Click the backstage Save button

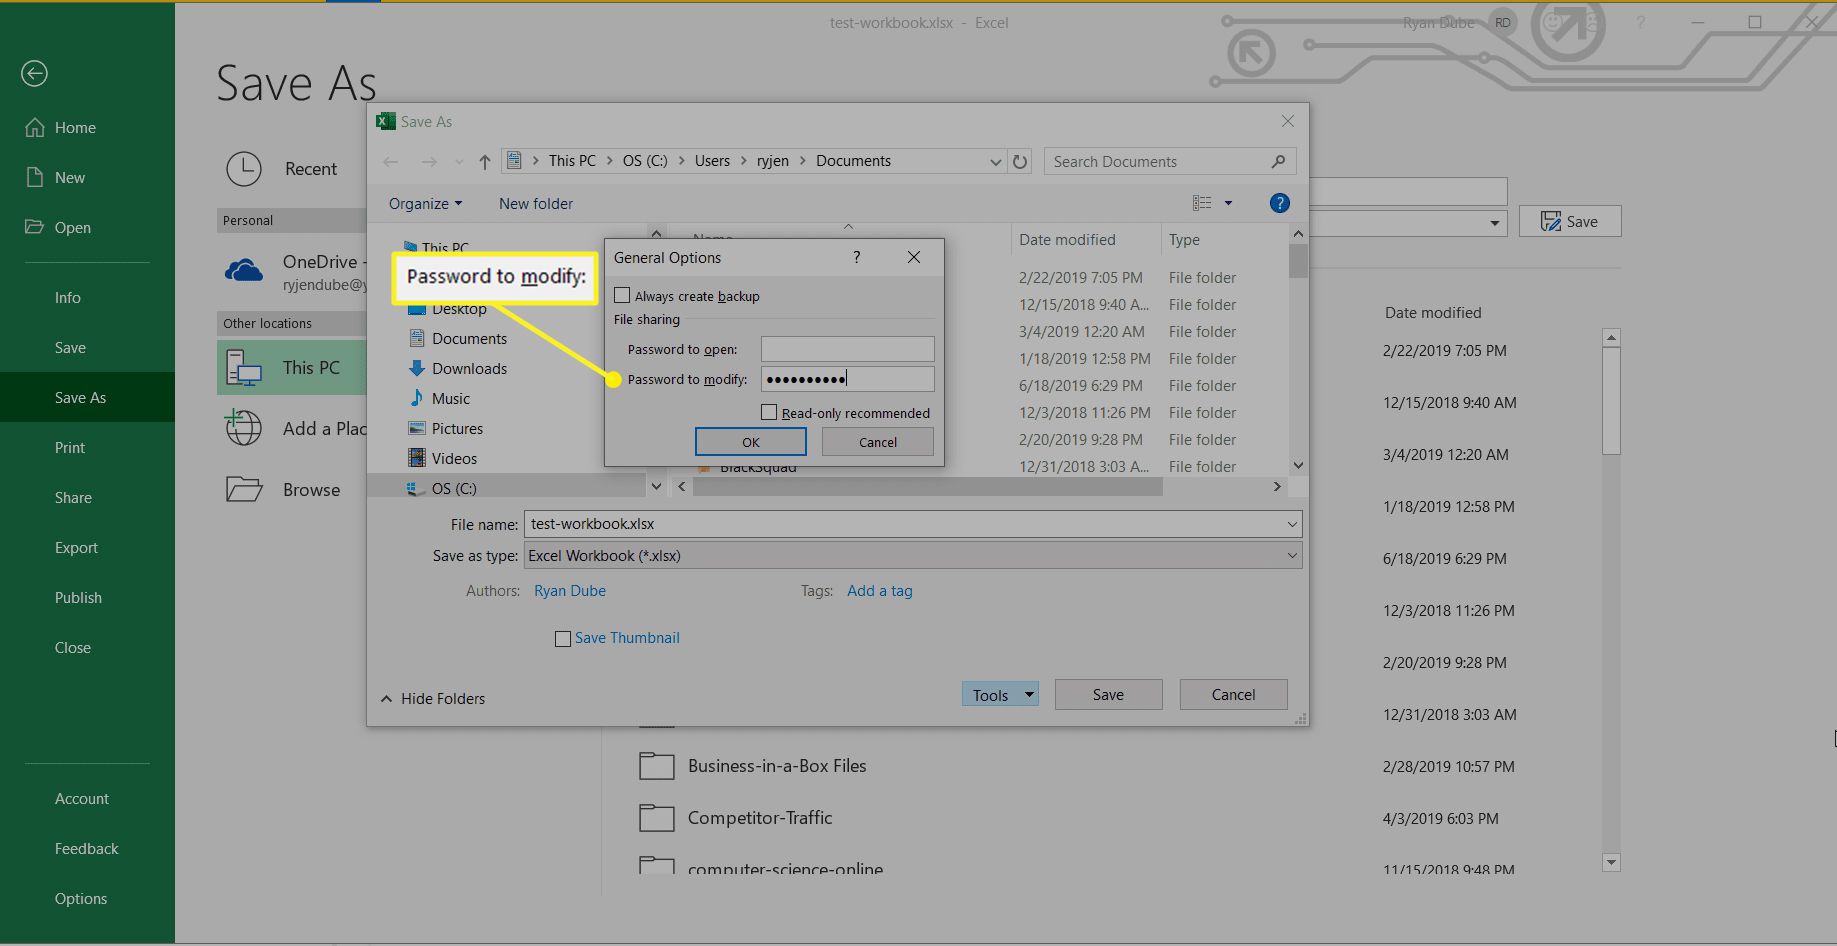pos(1570,221)
